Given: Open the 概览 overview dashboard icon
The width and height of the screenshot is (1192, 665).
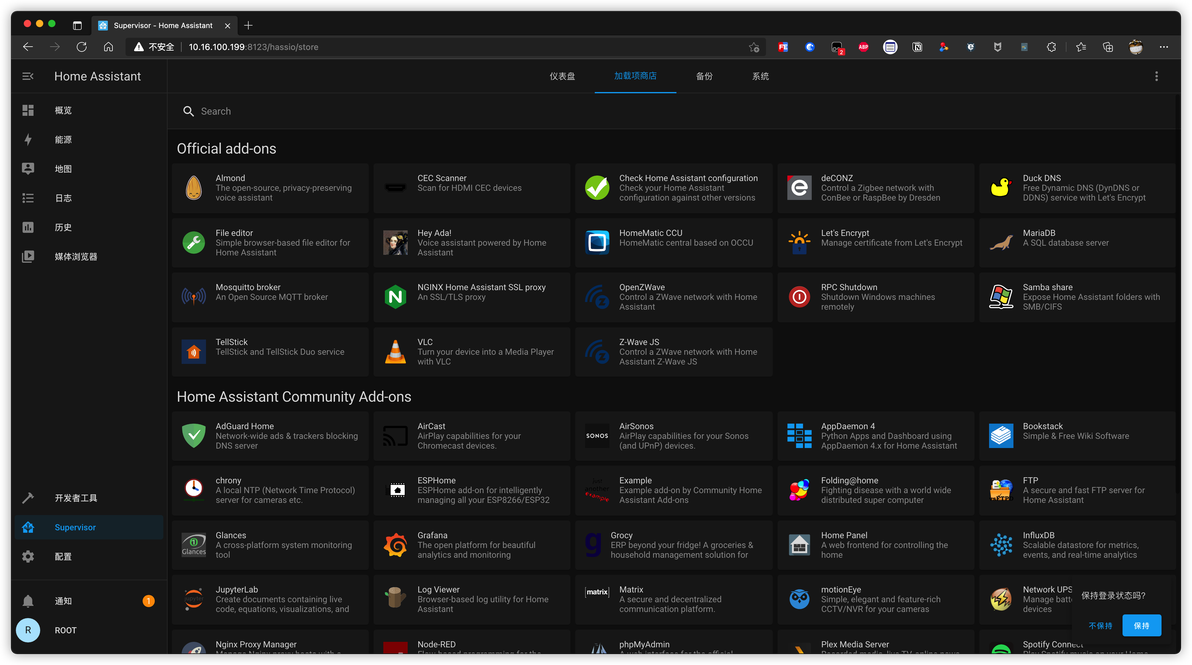Looking at the screenshot, I should (x=28, y=110).
